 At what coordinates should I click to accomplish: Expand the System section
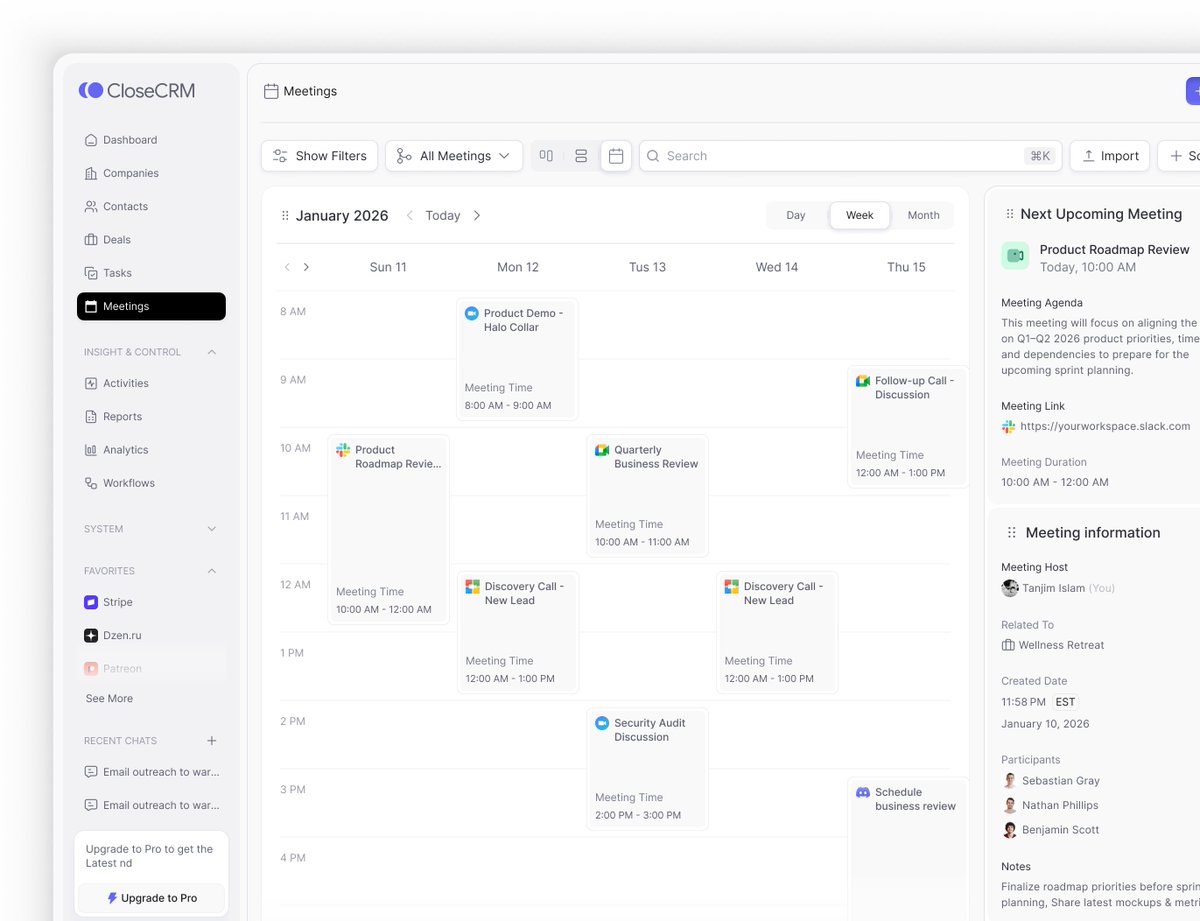coord(211,529)
